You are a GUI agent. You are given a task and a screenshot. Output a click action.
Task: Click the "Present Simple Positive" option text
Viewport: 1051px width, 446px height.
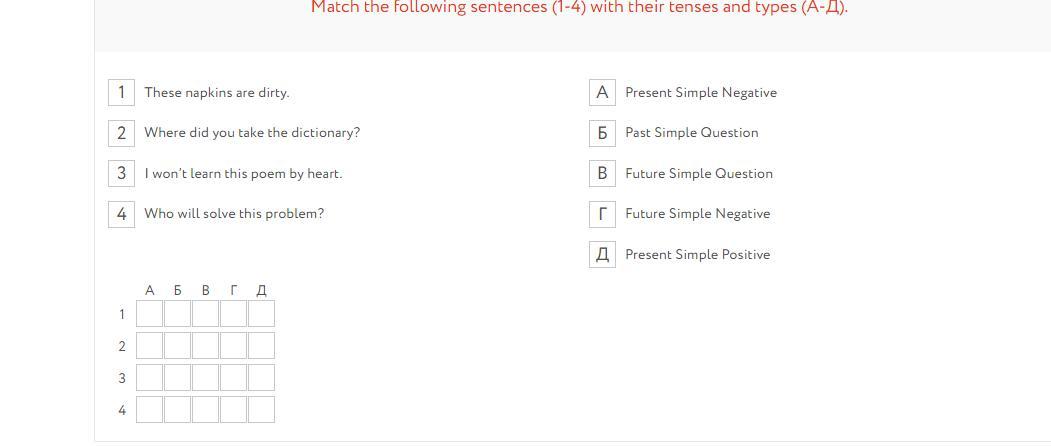click(698, 255)
